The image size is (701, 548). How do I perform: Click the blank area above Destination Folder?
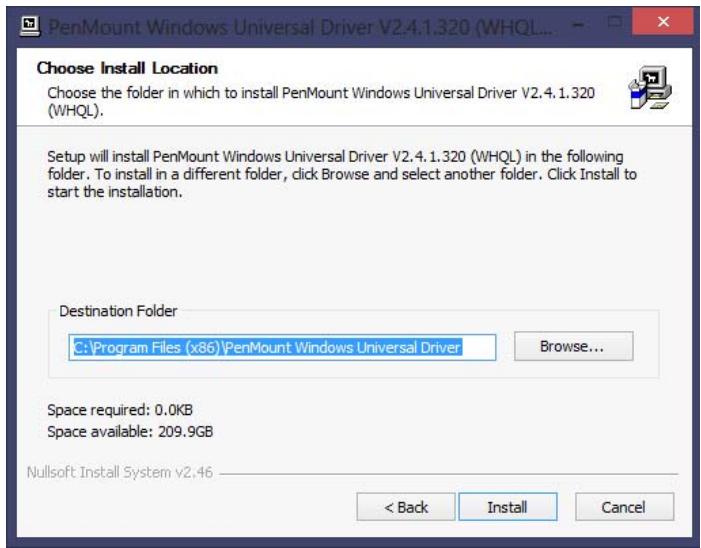[353, 255]
